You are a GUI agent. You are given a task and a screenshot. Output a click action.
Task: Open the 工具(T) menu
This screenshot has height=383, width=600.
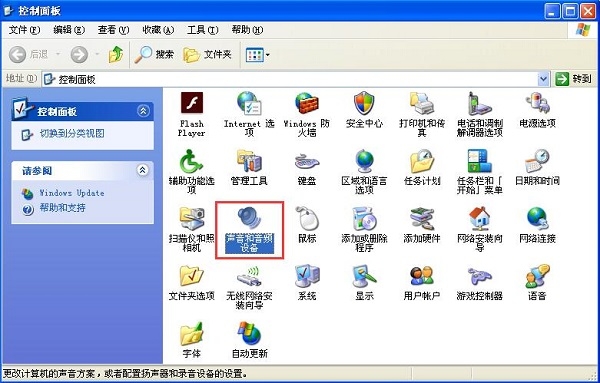202,30
